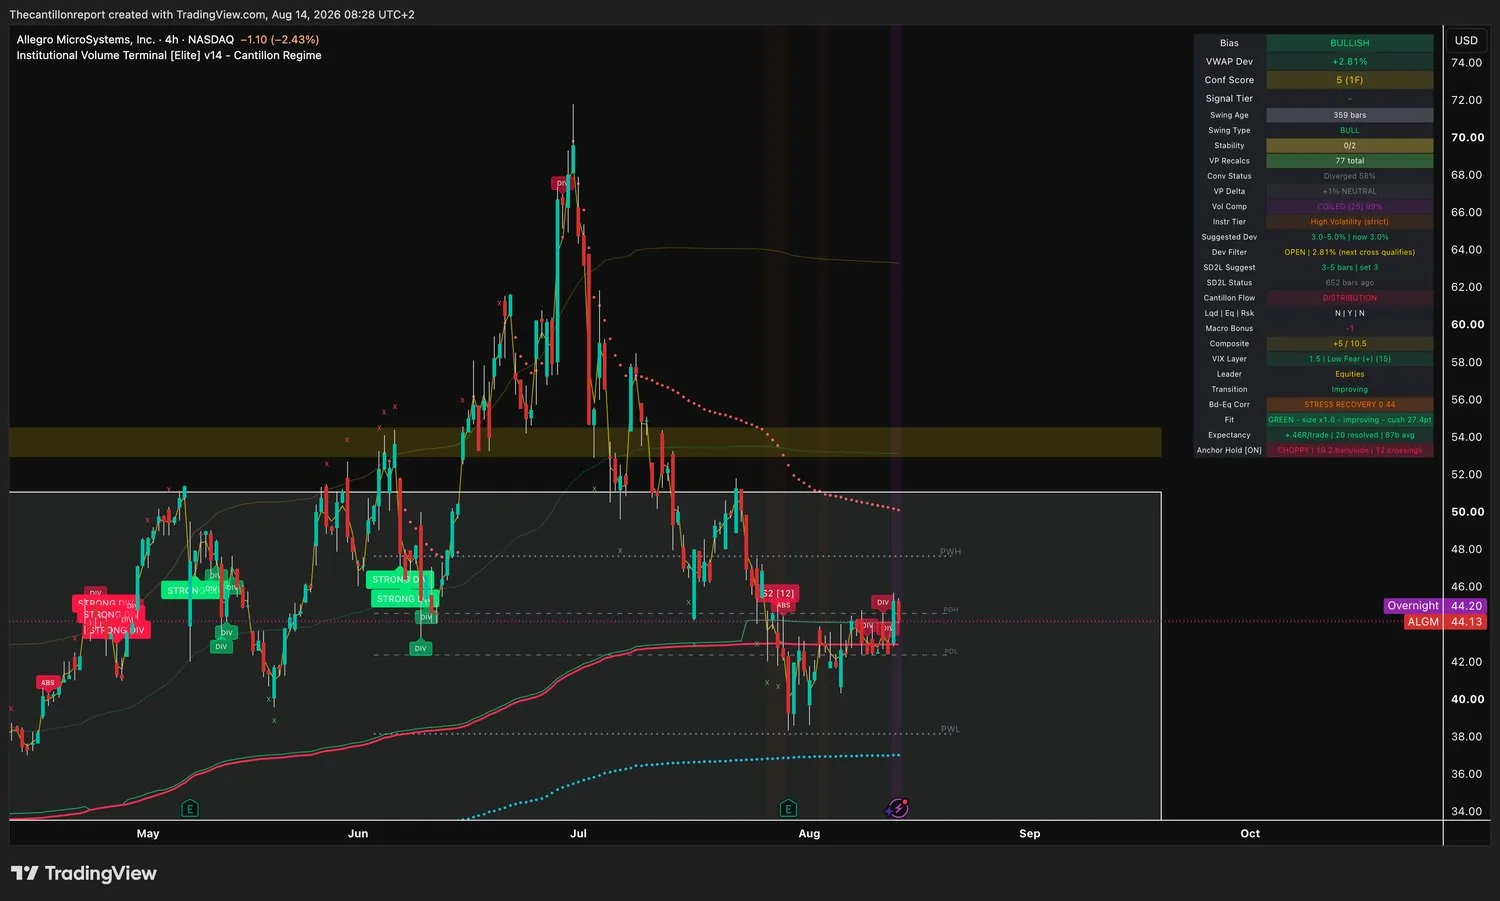The height and width of the screenshot is (901, 1500).
Task: Click the Composite +5 / 10.5 value
Action: click(x=1349, y=344)
